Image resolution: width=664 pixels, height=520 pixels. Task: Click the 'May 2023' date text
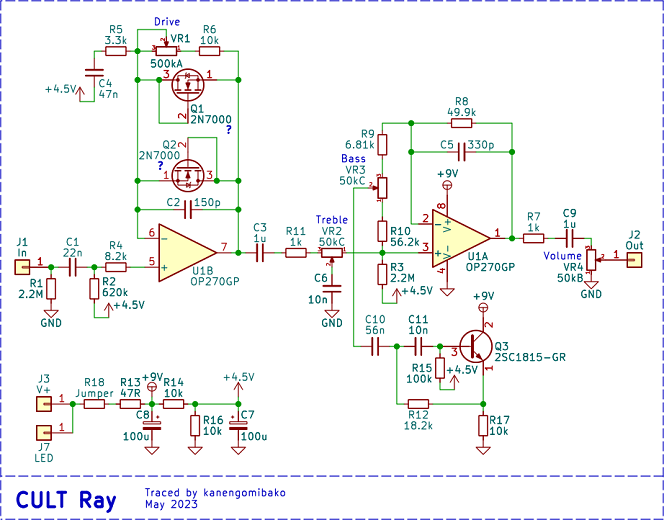[171, 504]
